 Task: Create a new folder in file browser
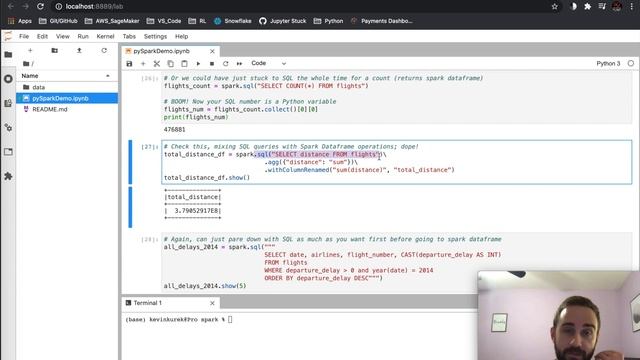point(54,51)
